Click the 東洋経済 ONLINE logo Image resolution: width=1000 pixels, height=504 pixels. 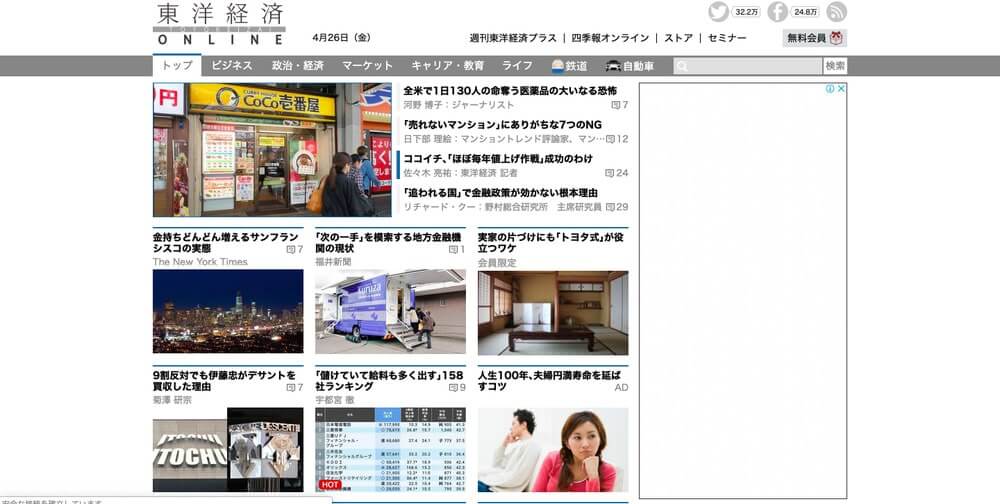(219, 24)
